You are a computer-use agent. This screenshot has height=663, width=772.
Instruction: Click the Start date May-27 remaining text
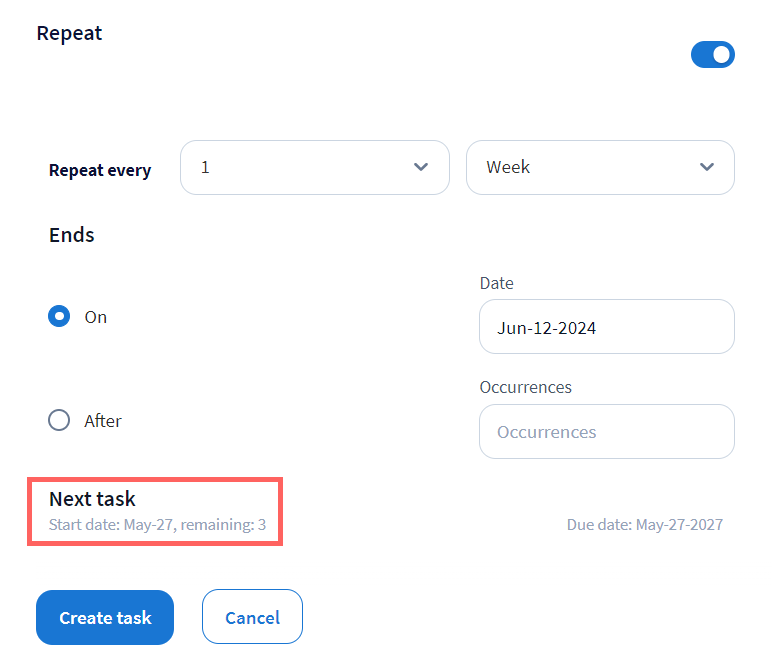click(x=157, y=524)
